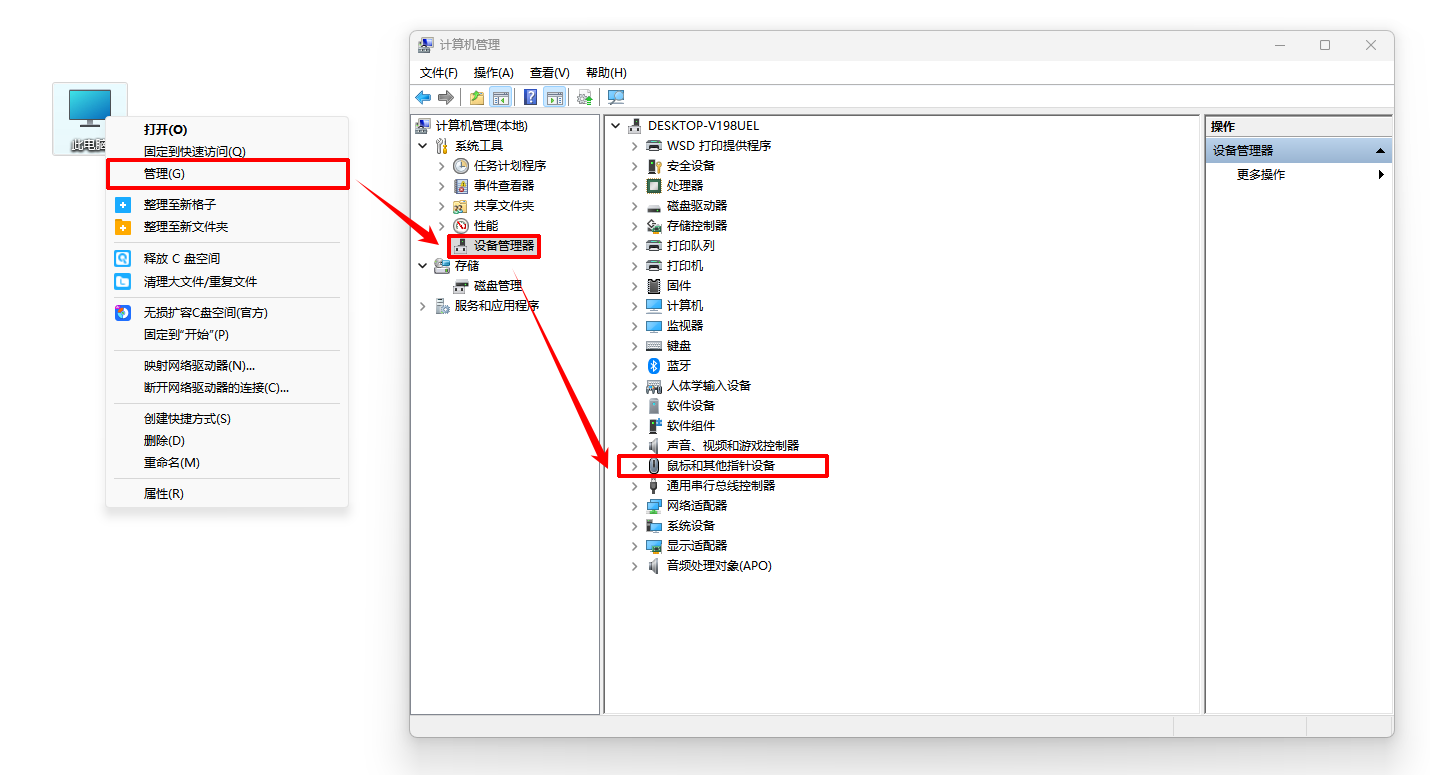Expand WSD 打印提供程序 category

click(x=634, y=145)
